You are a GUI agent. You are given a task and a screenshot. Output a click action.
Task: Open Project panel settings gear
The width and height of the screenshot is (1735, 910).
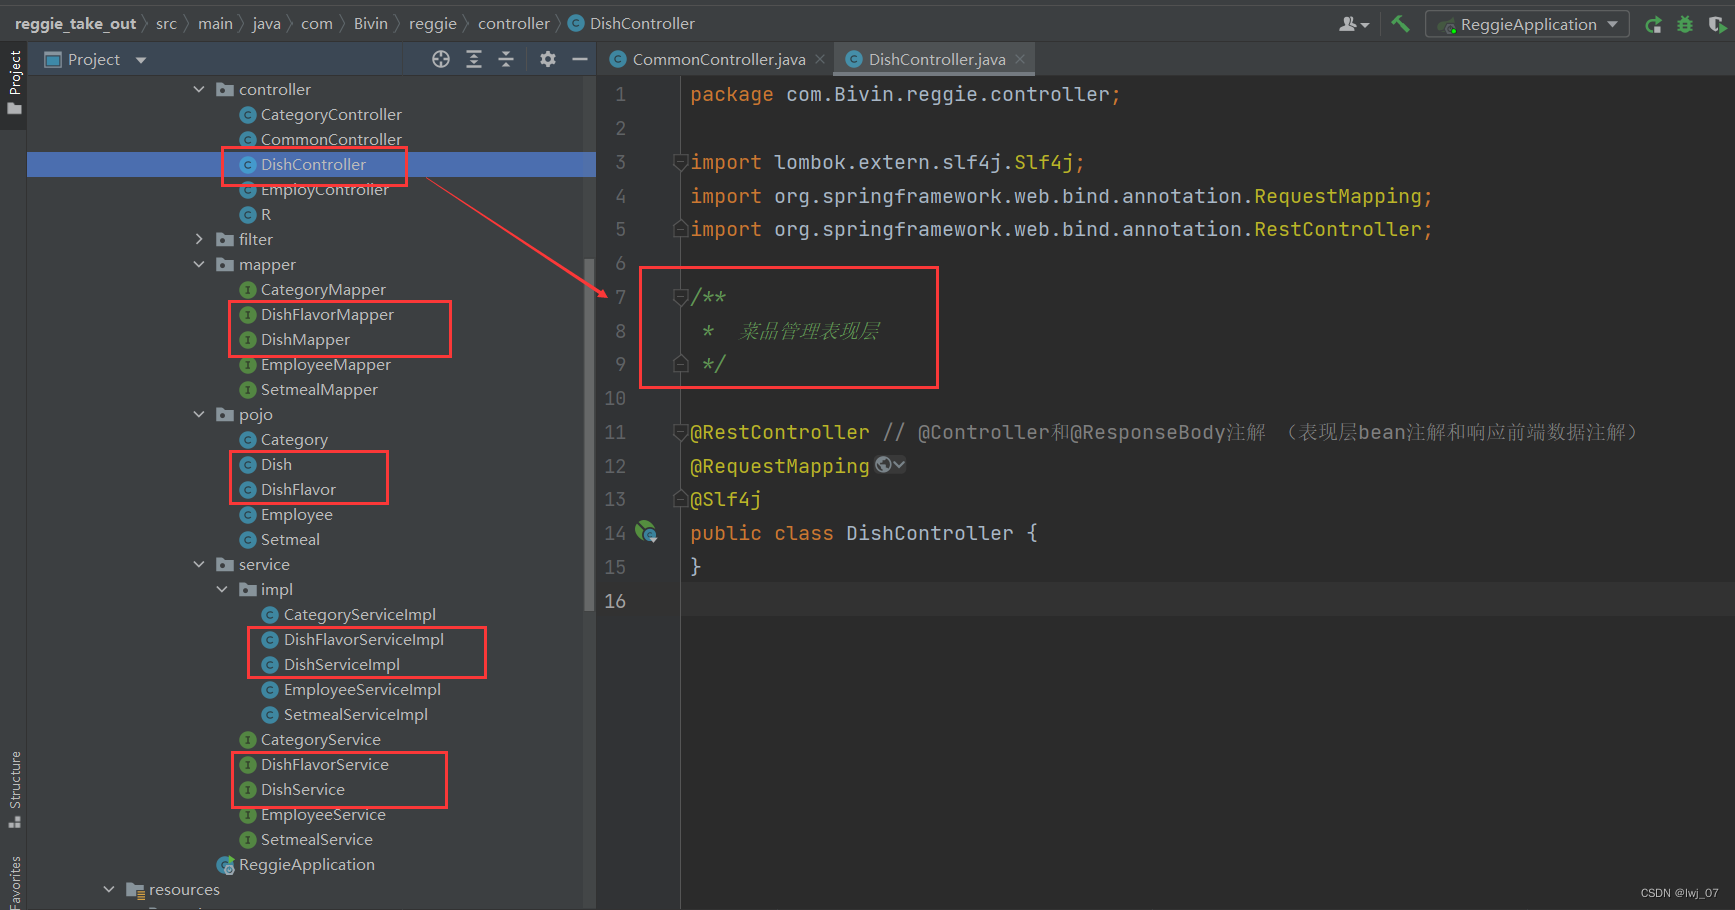click(x=548, y=59)
